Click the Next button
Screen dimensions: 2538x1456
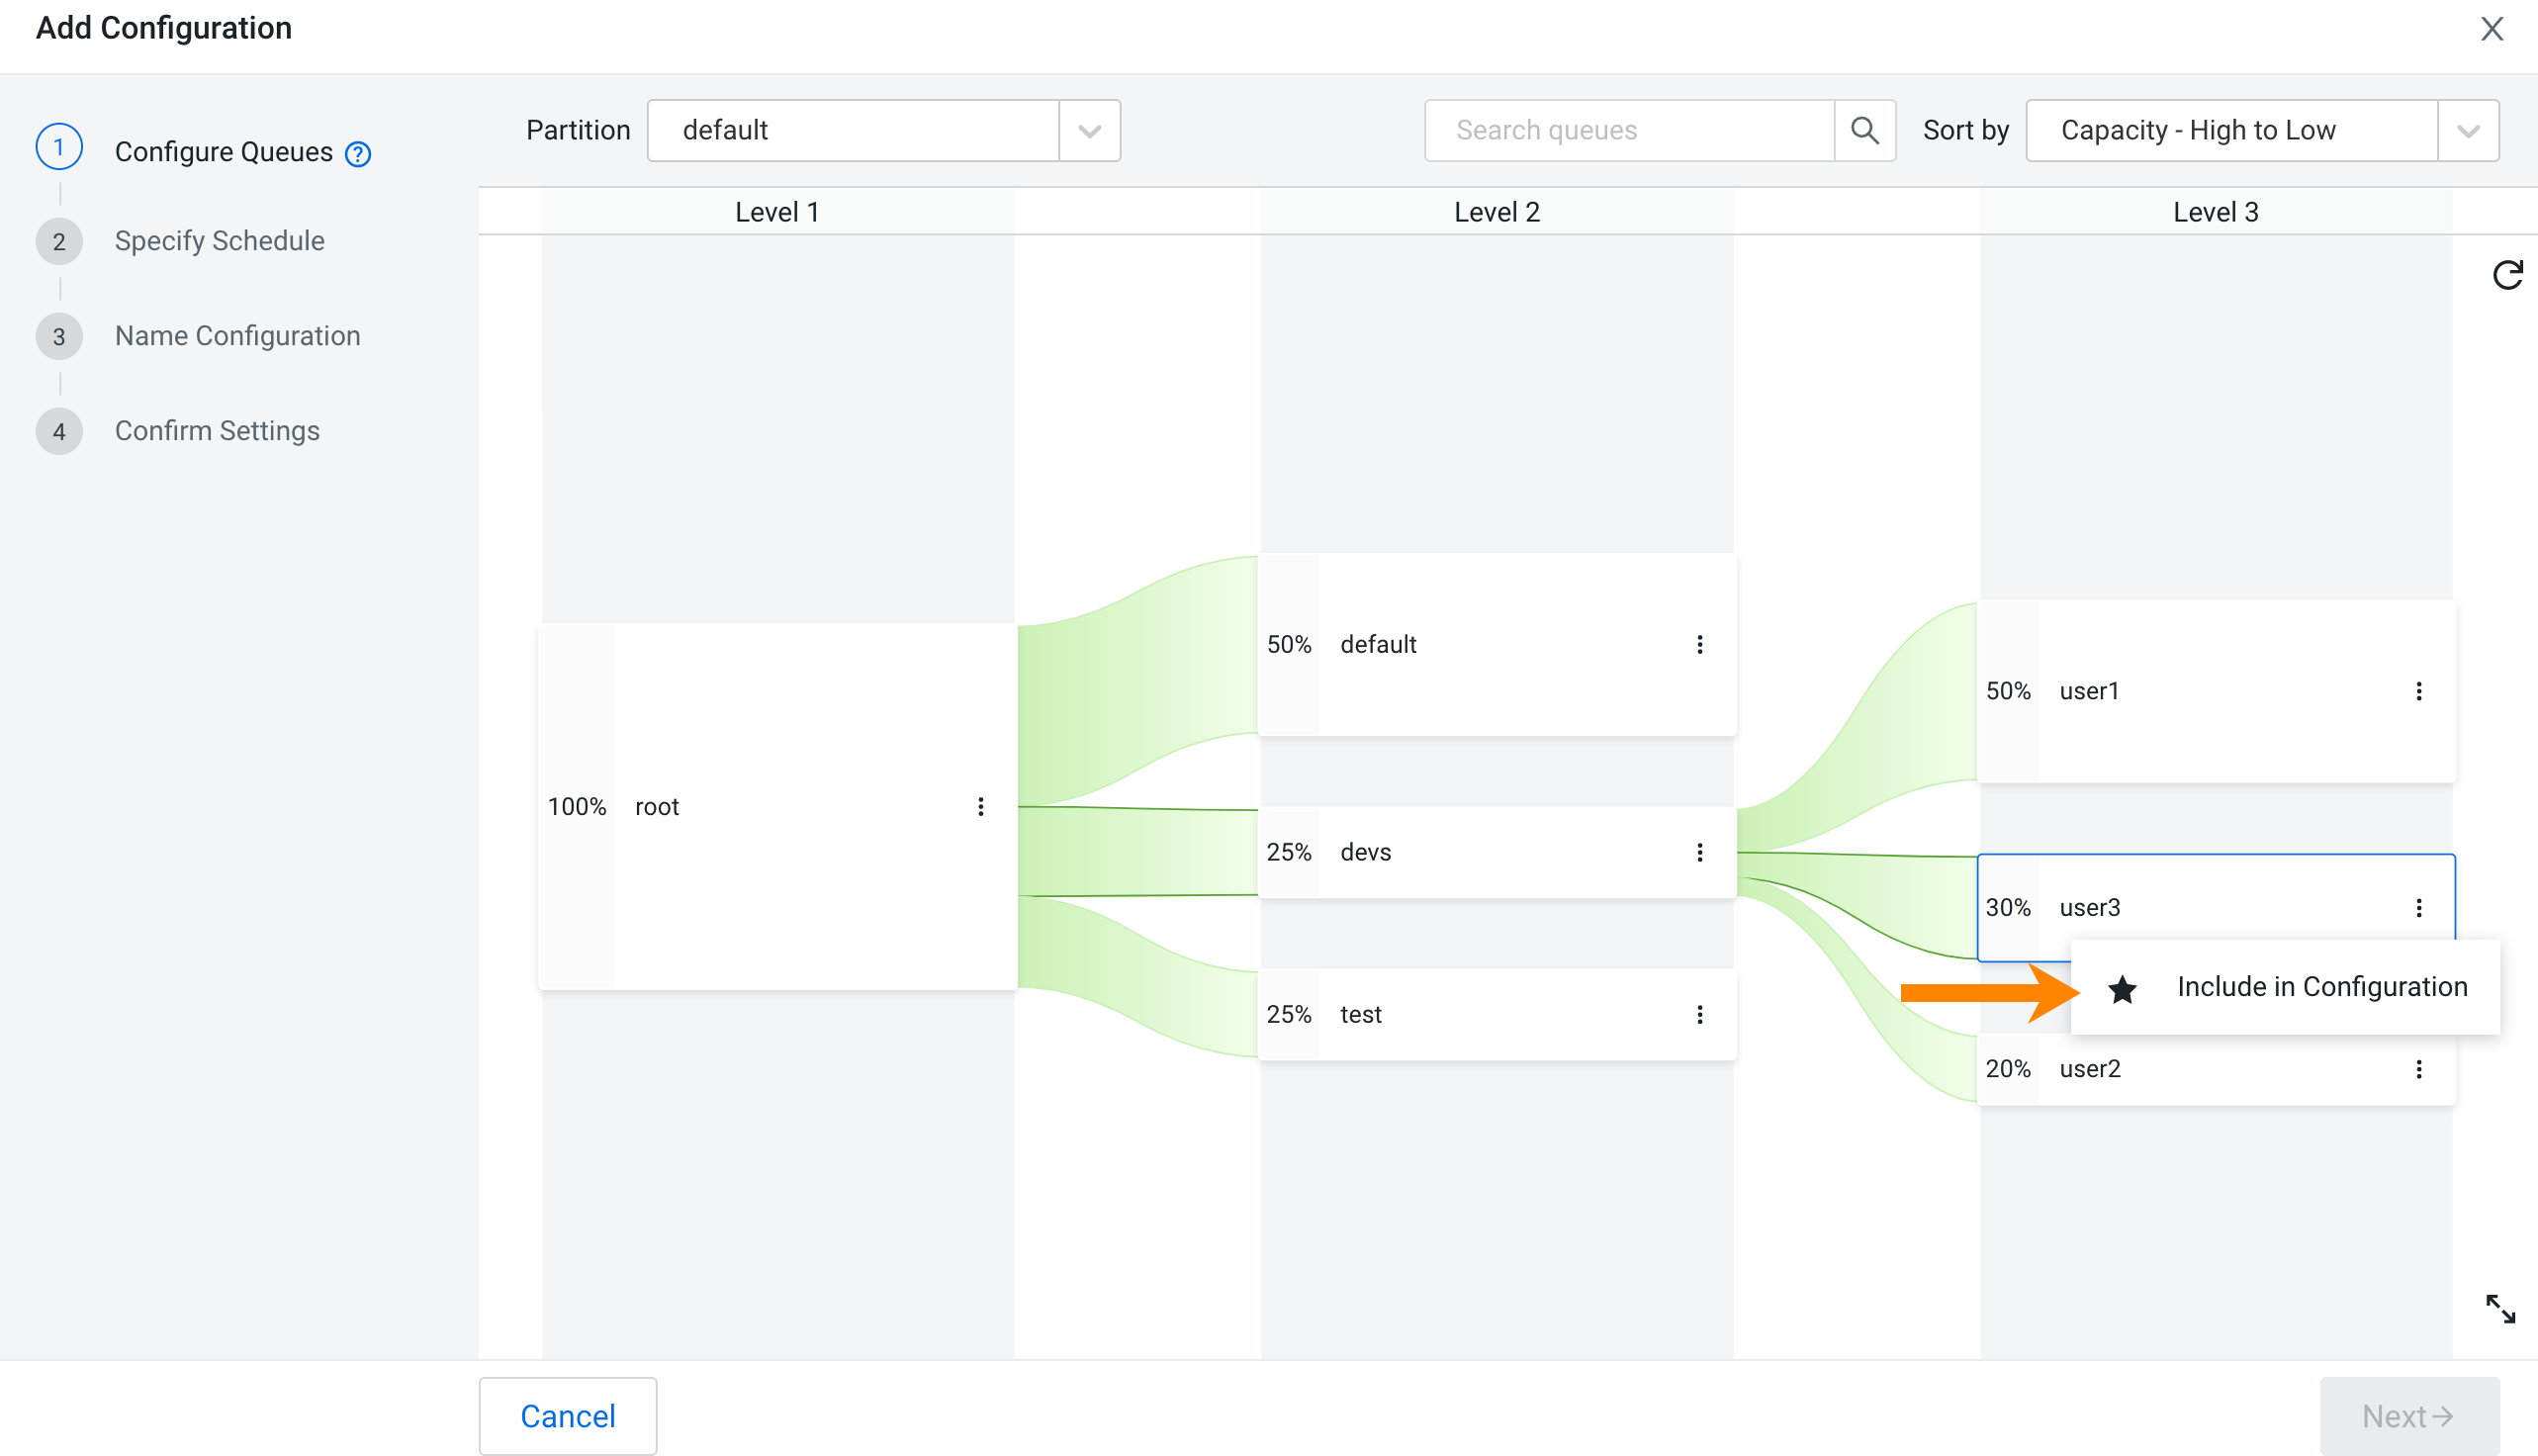pos(2408,1416)
